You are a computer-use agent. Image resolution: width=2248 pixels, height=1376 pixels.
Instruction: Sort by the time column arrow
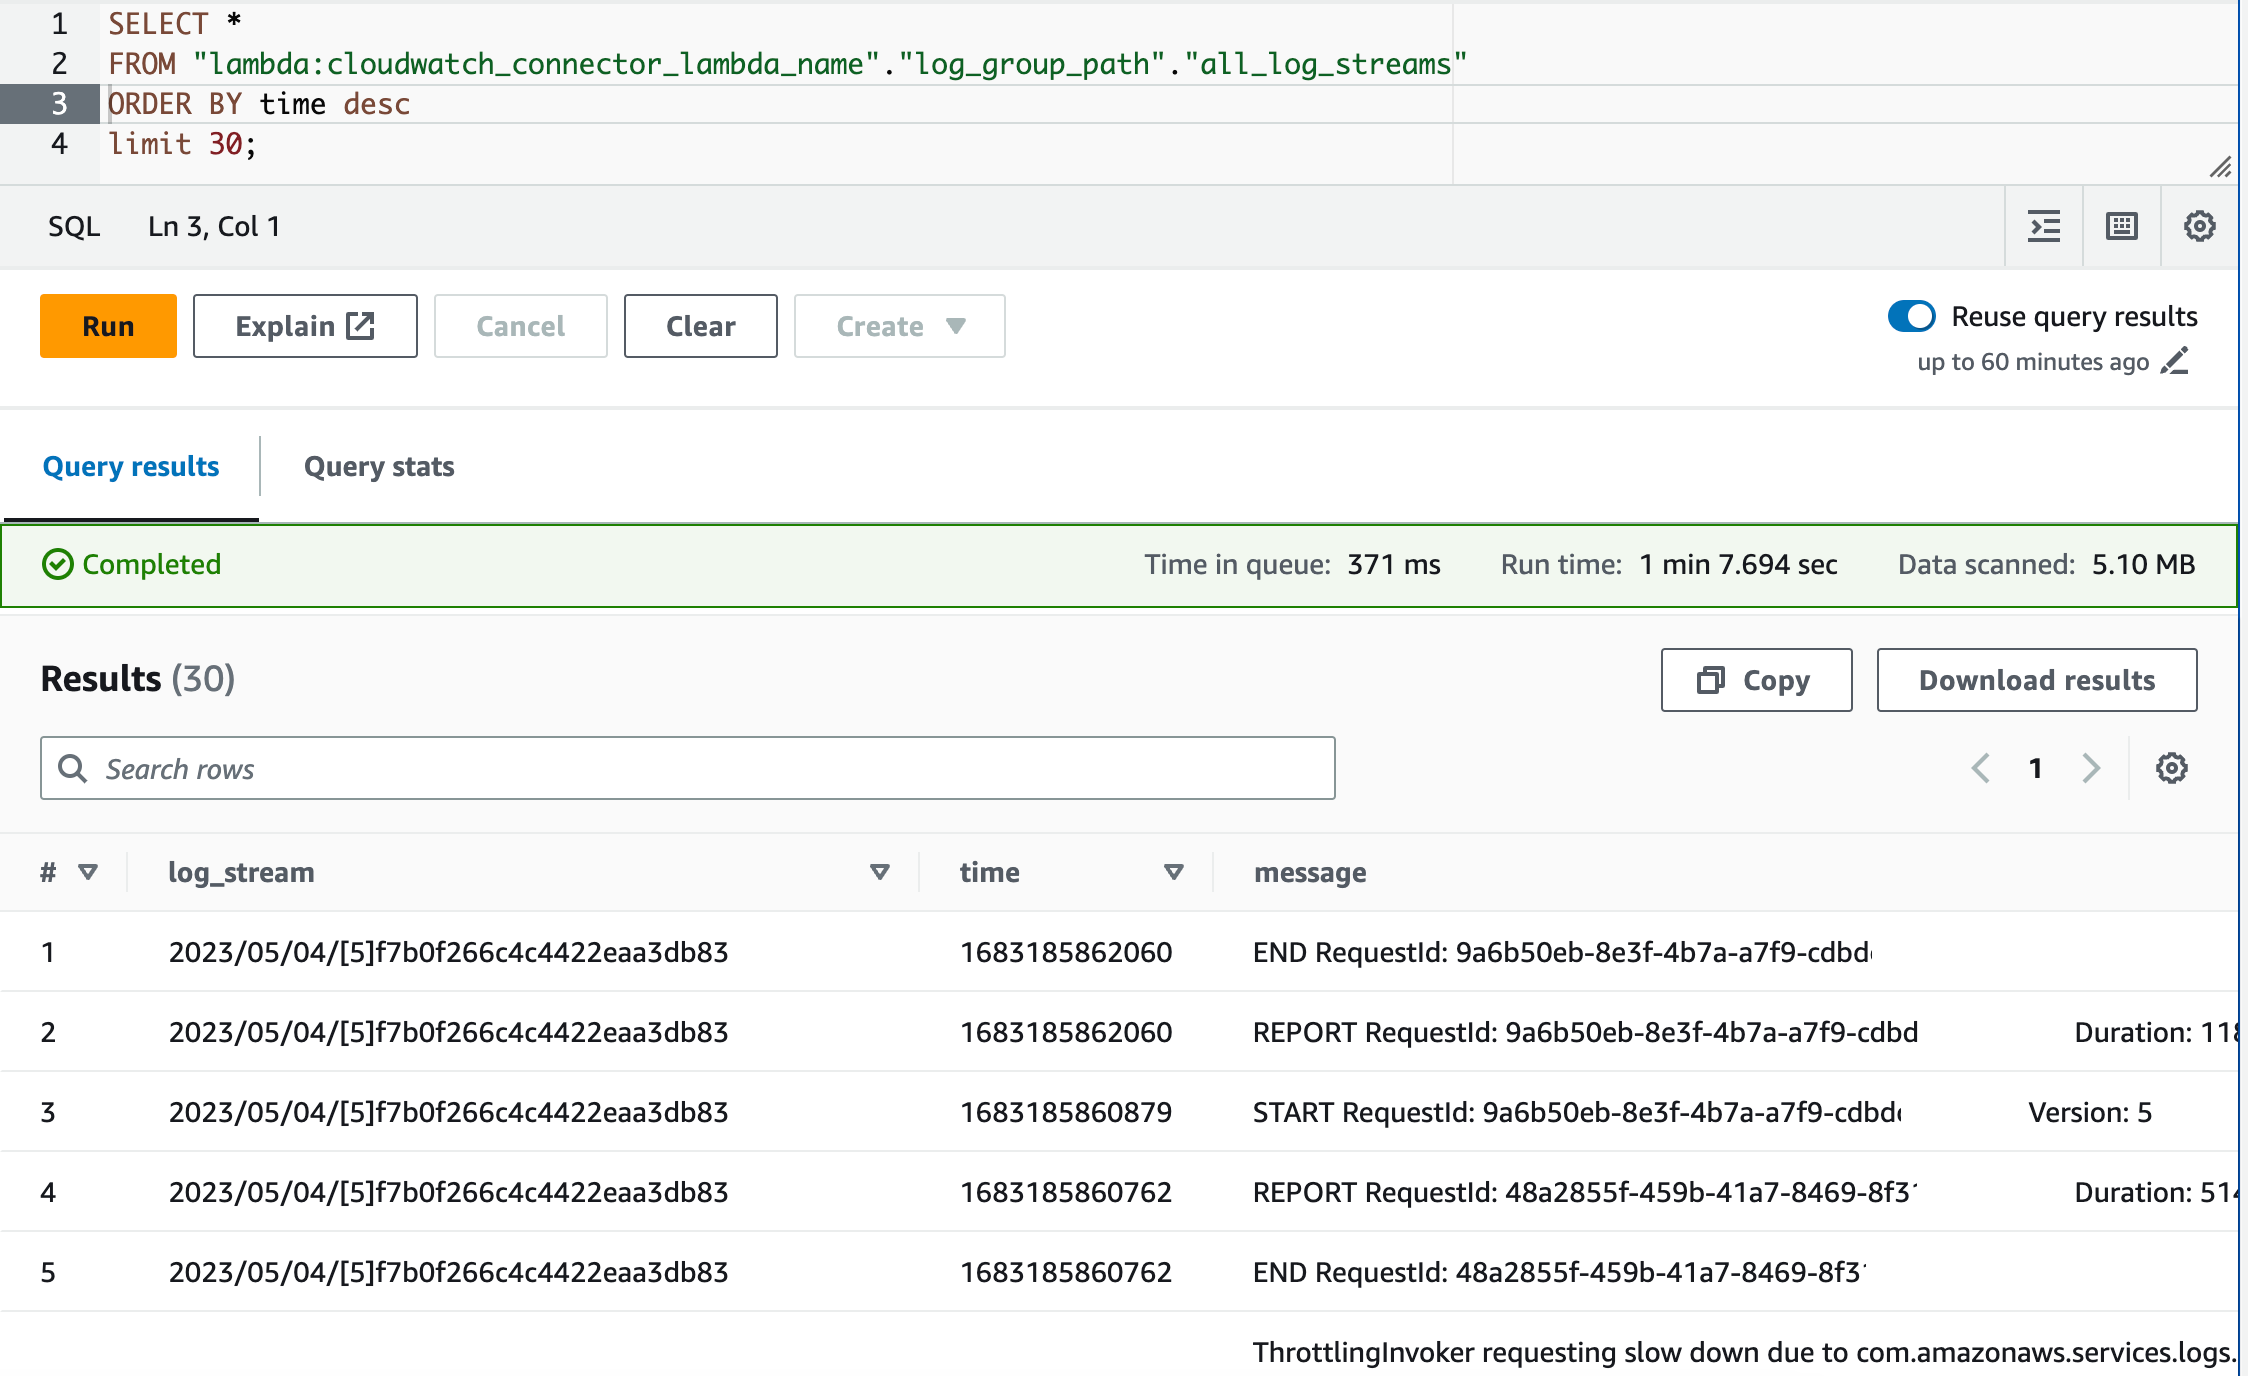1174,872
